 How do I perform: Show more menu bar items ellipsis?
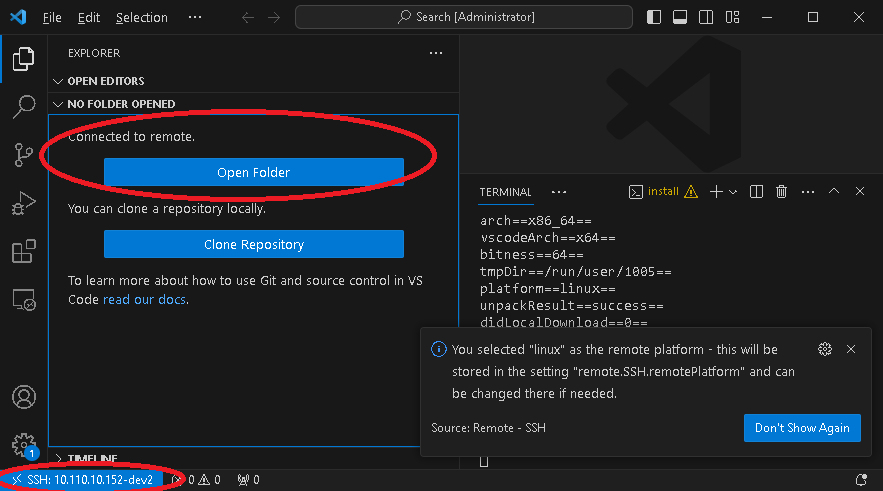195,17
